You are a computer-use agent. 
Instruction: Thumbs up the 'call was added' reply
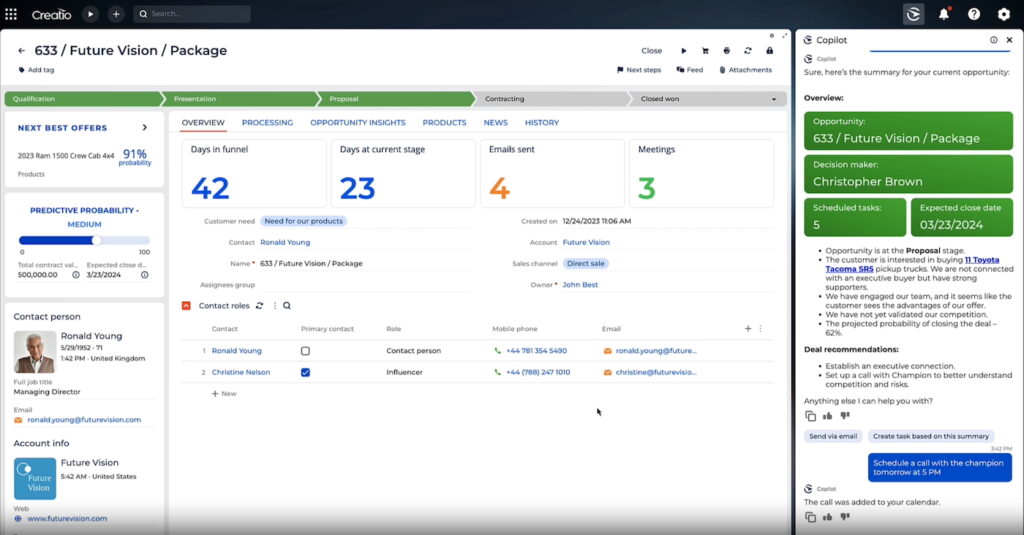(827, 517)
